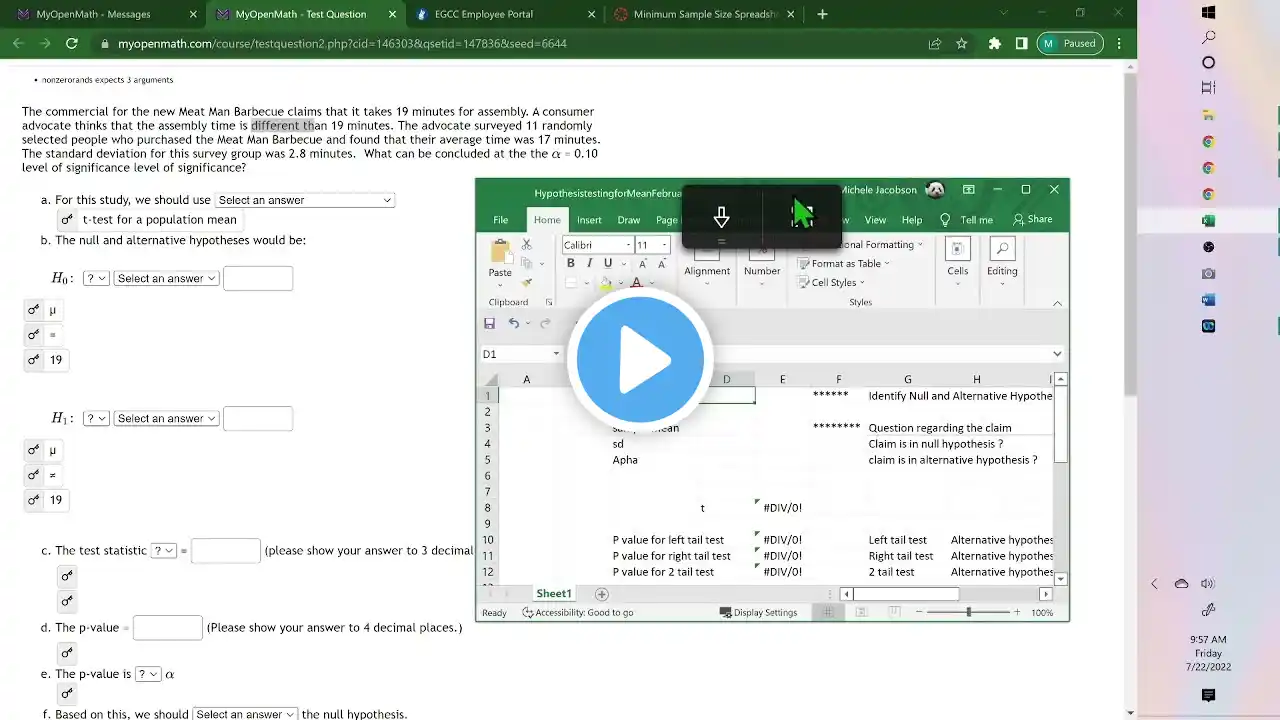Click the Tell me search button
Screen dimensions: 1280x720
[967, 220]
